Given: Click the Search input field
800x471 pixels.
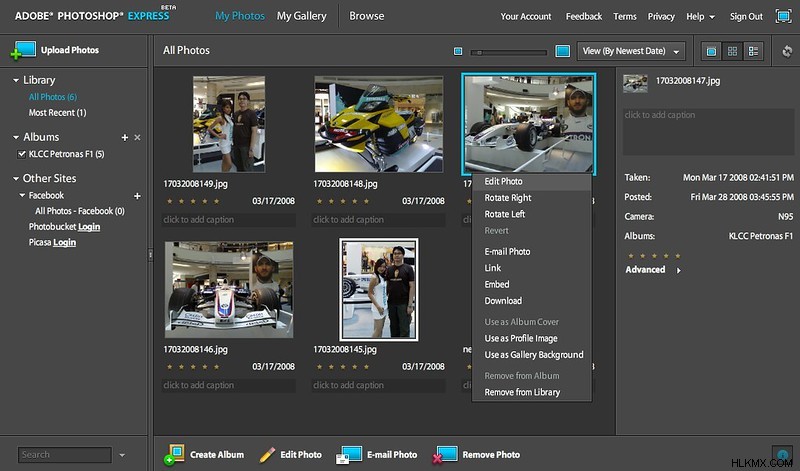Looking at the screenshot, I should [x=65, y=455].
